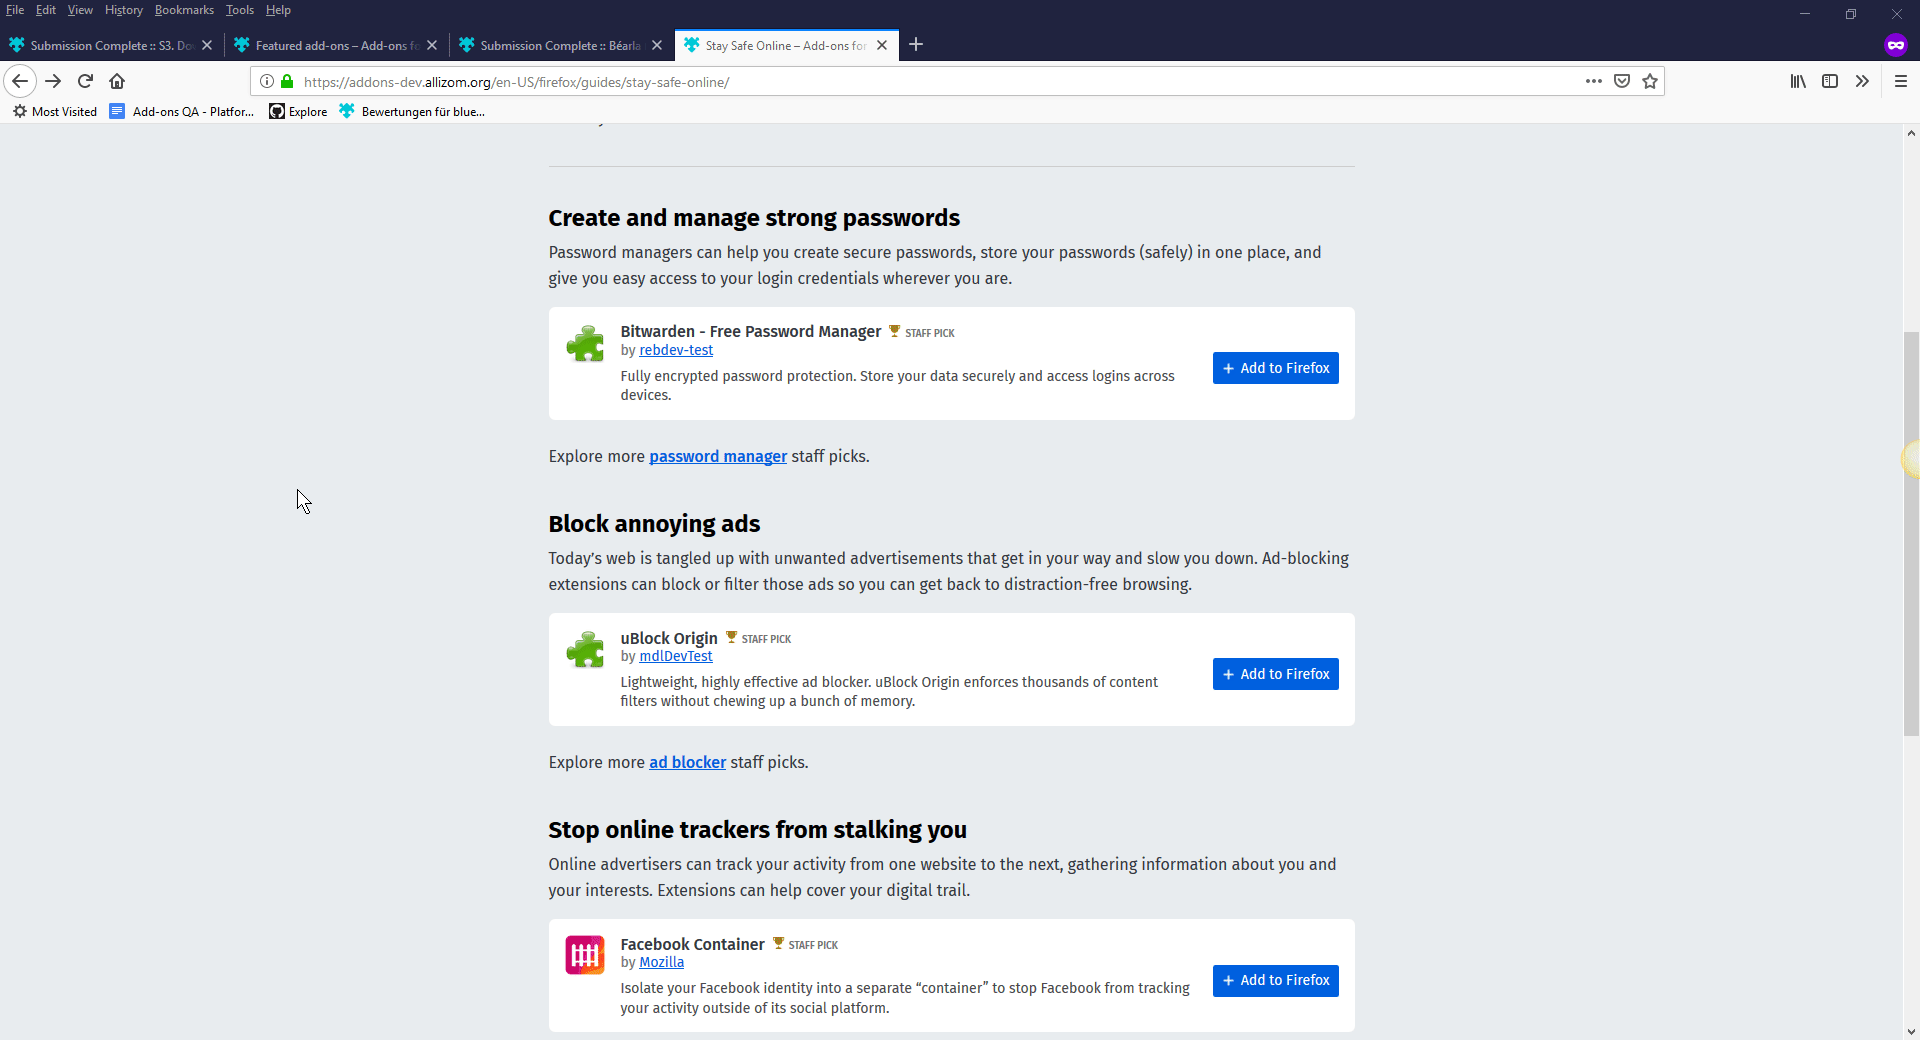This screenshot has height=1040, width=1920.
Task: Click the uBlock Origin puzzle-piece icon
Action: (585, 650)
